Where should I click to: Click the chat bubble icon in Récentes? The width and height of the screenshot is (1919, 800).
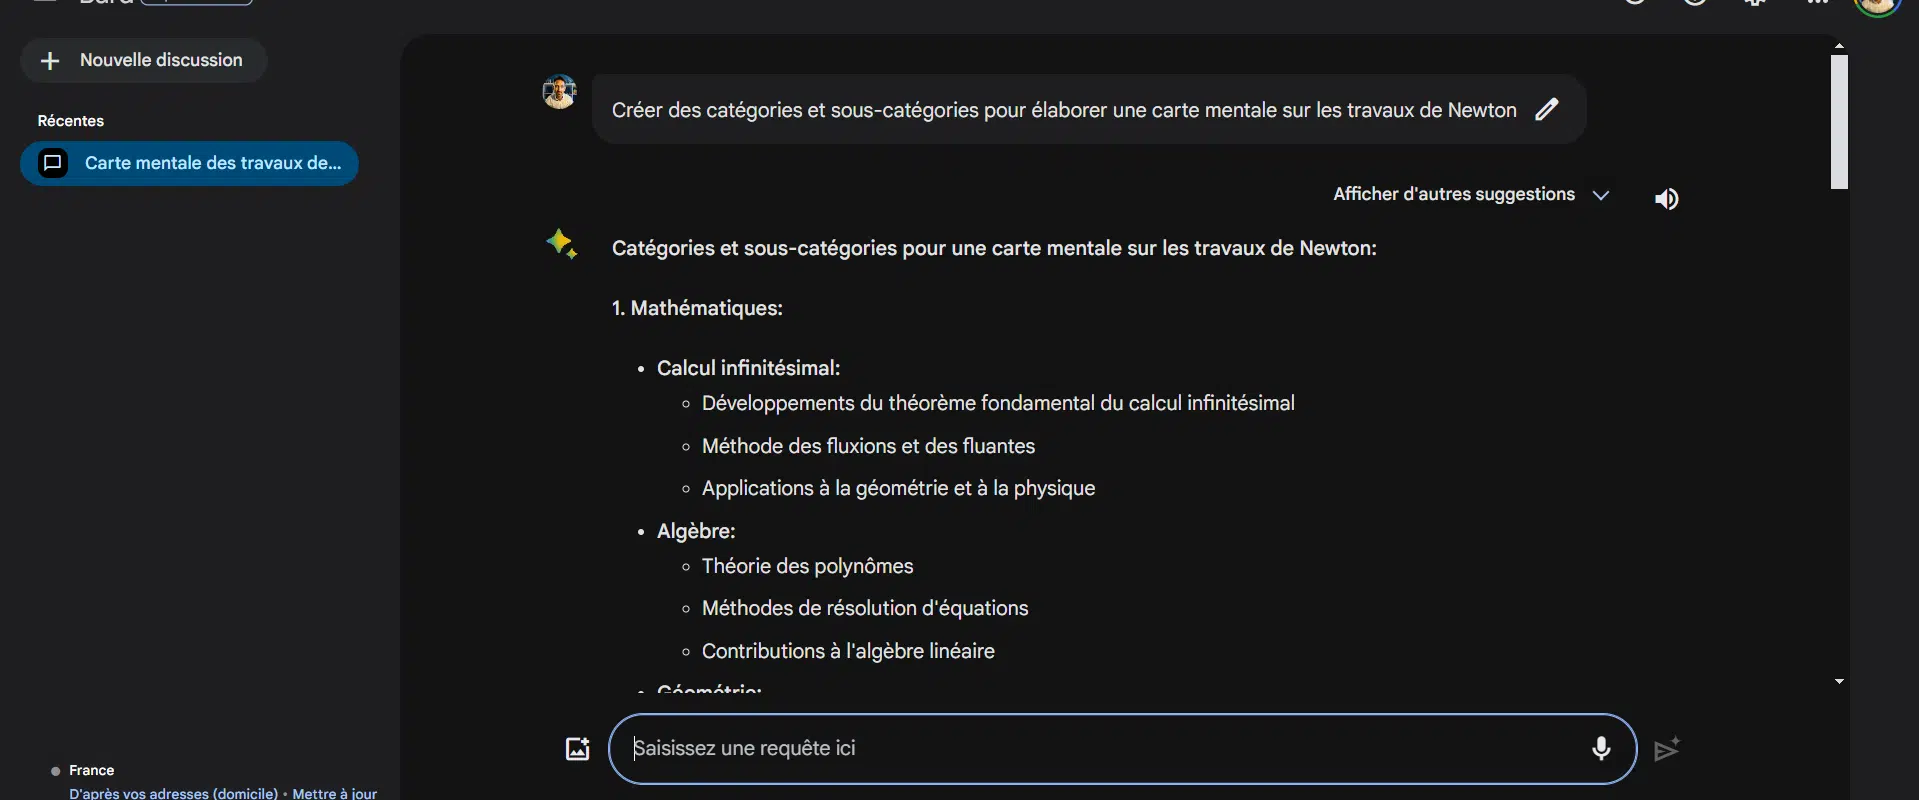(x=53, y=163)
